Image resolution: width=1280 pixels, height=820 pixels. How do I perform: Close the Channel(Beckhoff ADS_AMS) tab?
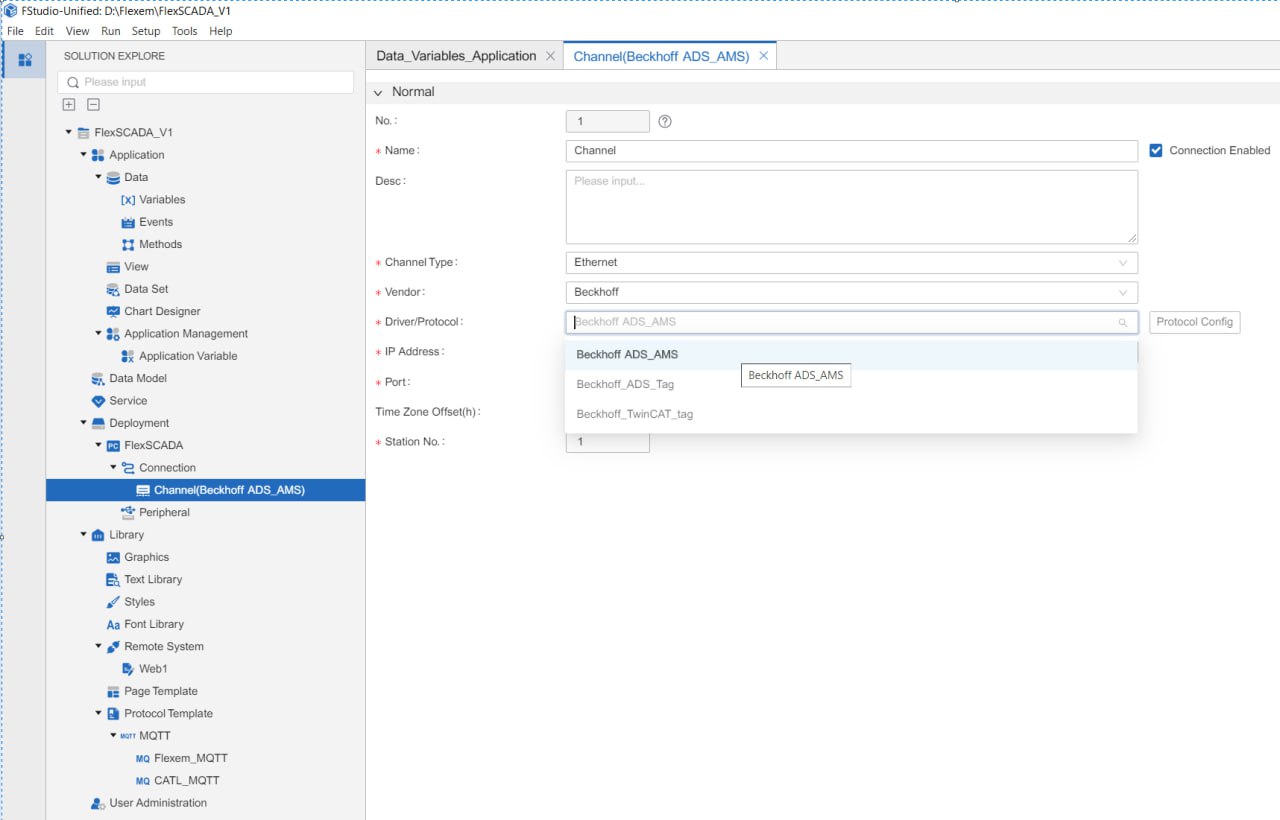(x=764, y=56)
